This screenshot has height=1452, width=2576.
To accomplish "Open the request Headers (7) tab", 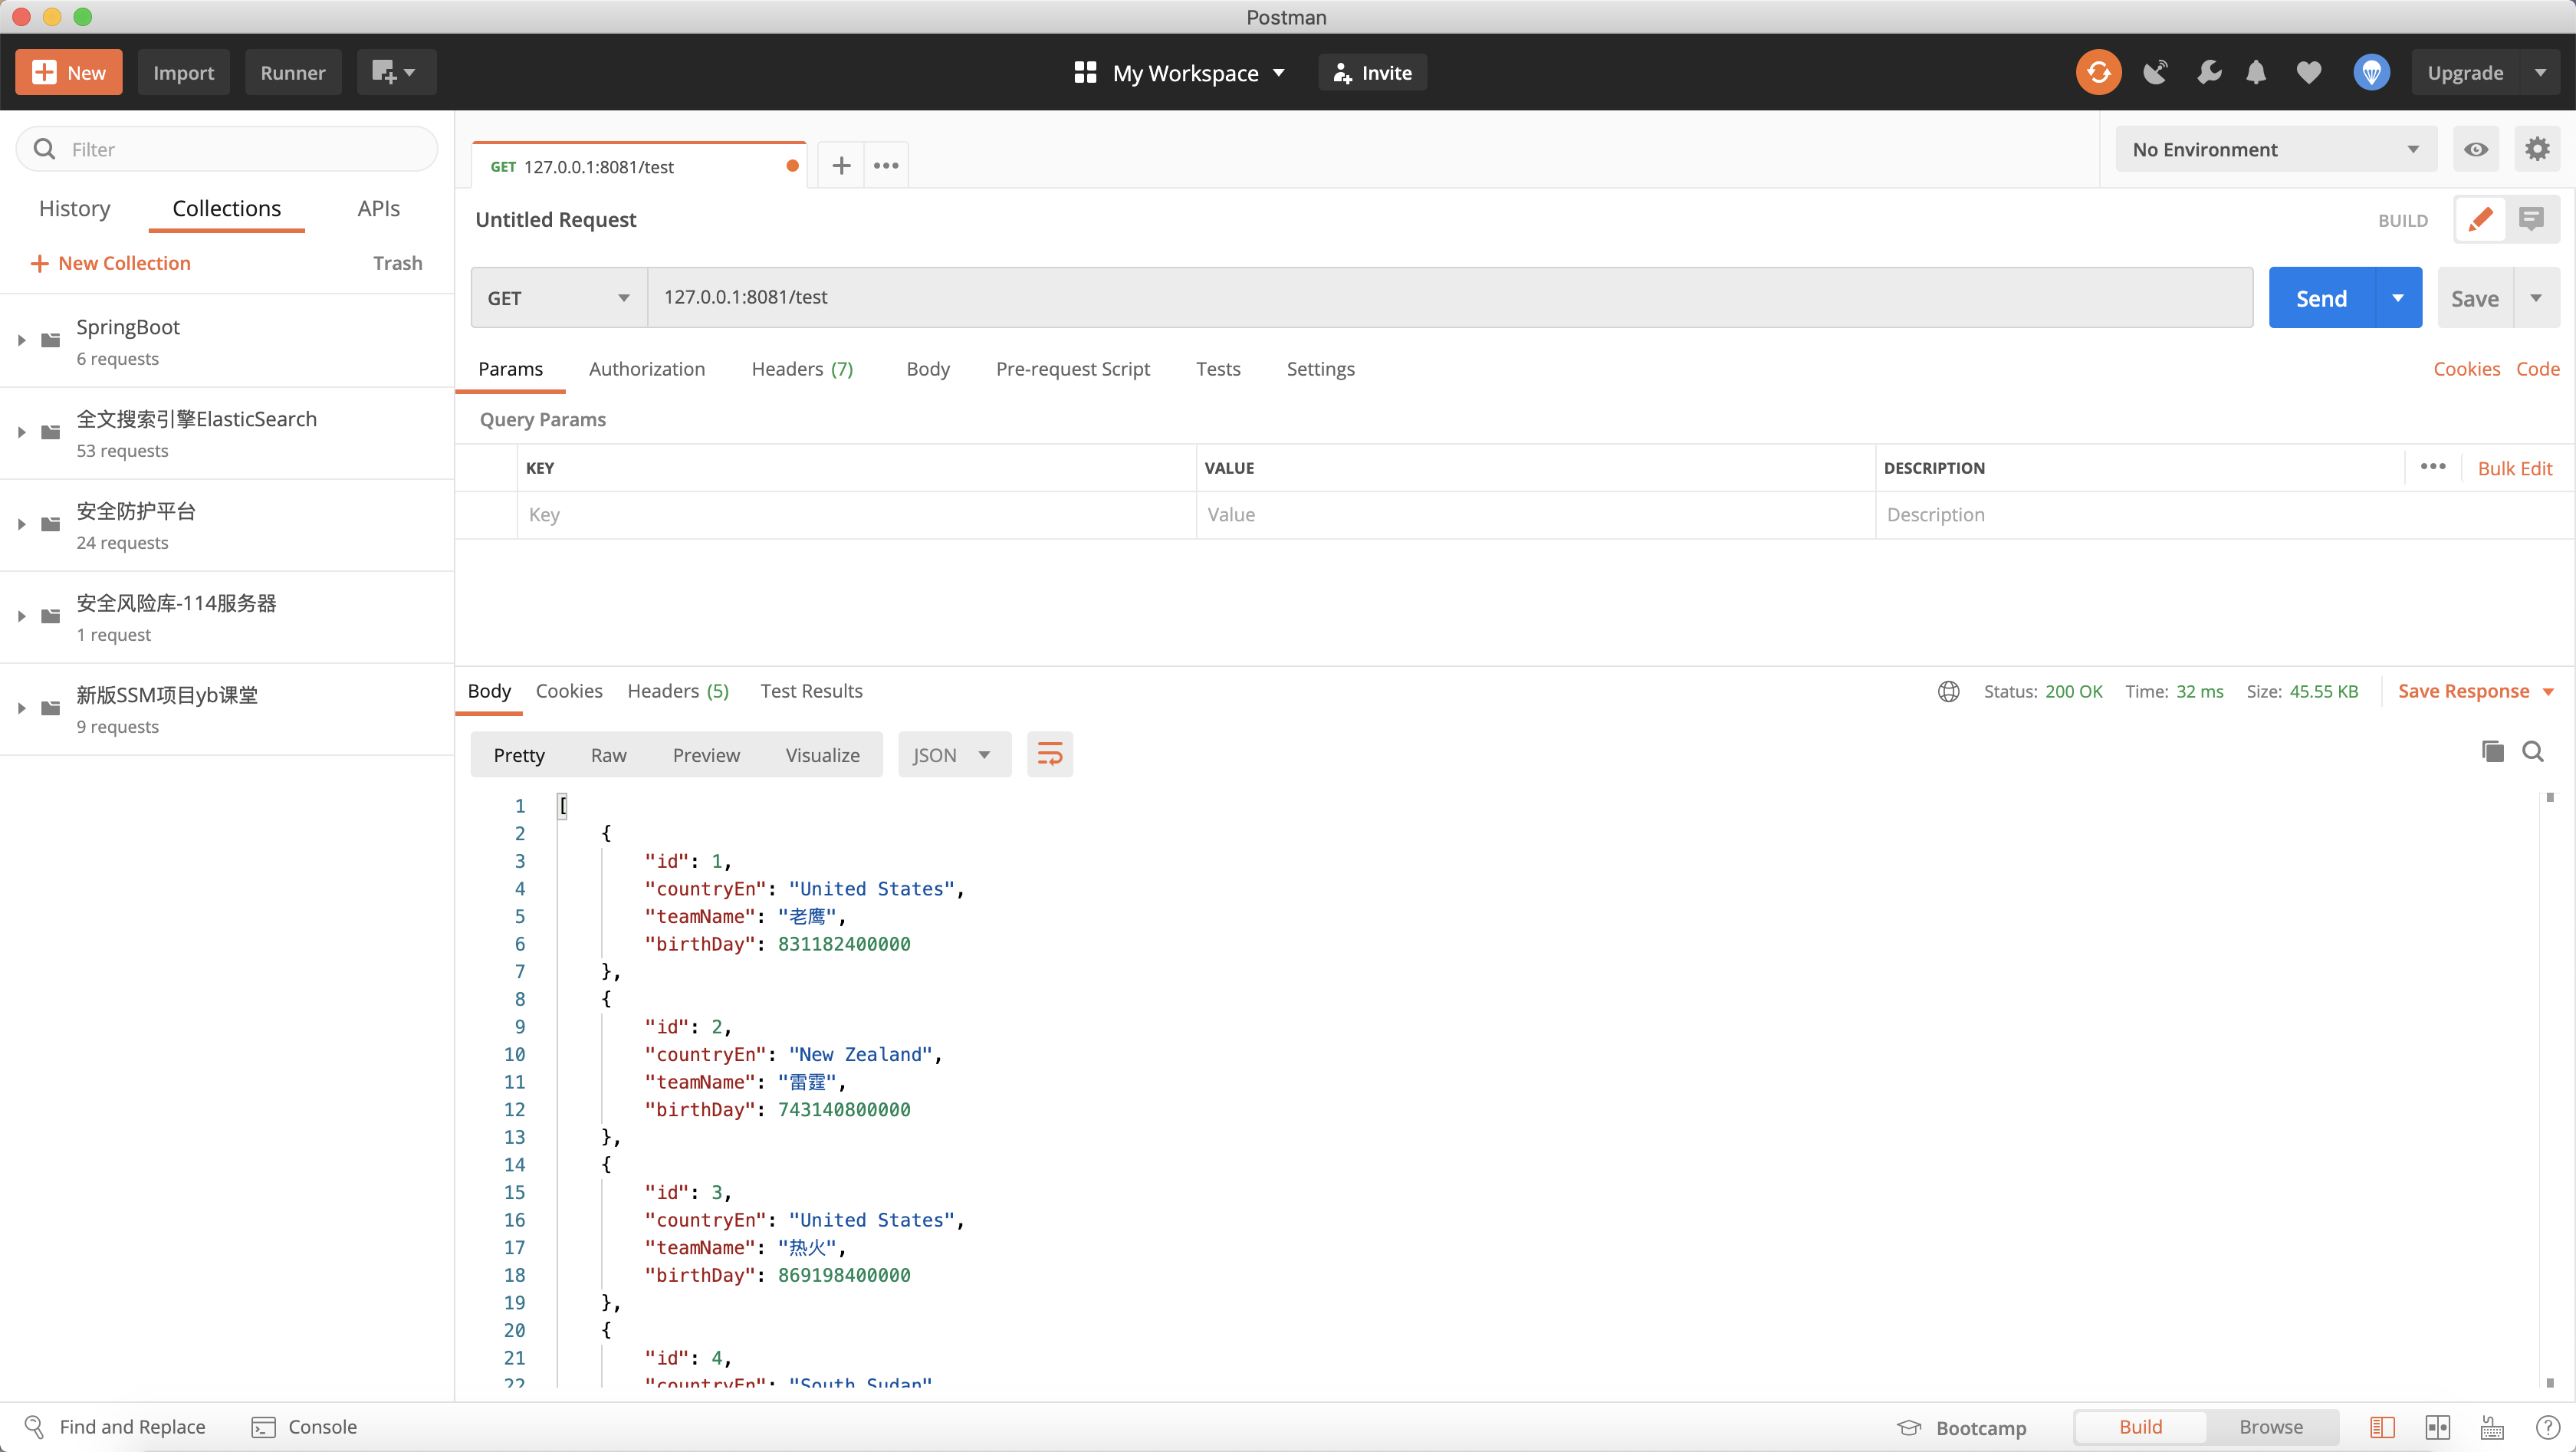I will coord(802,369).
